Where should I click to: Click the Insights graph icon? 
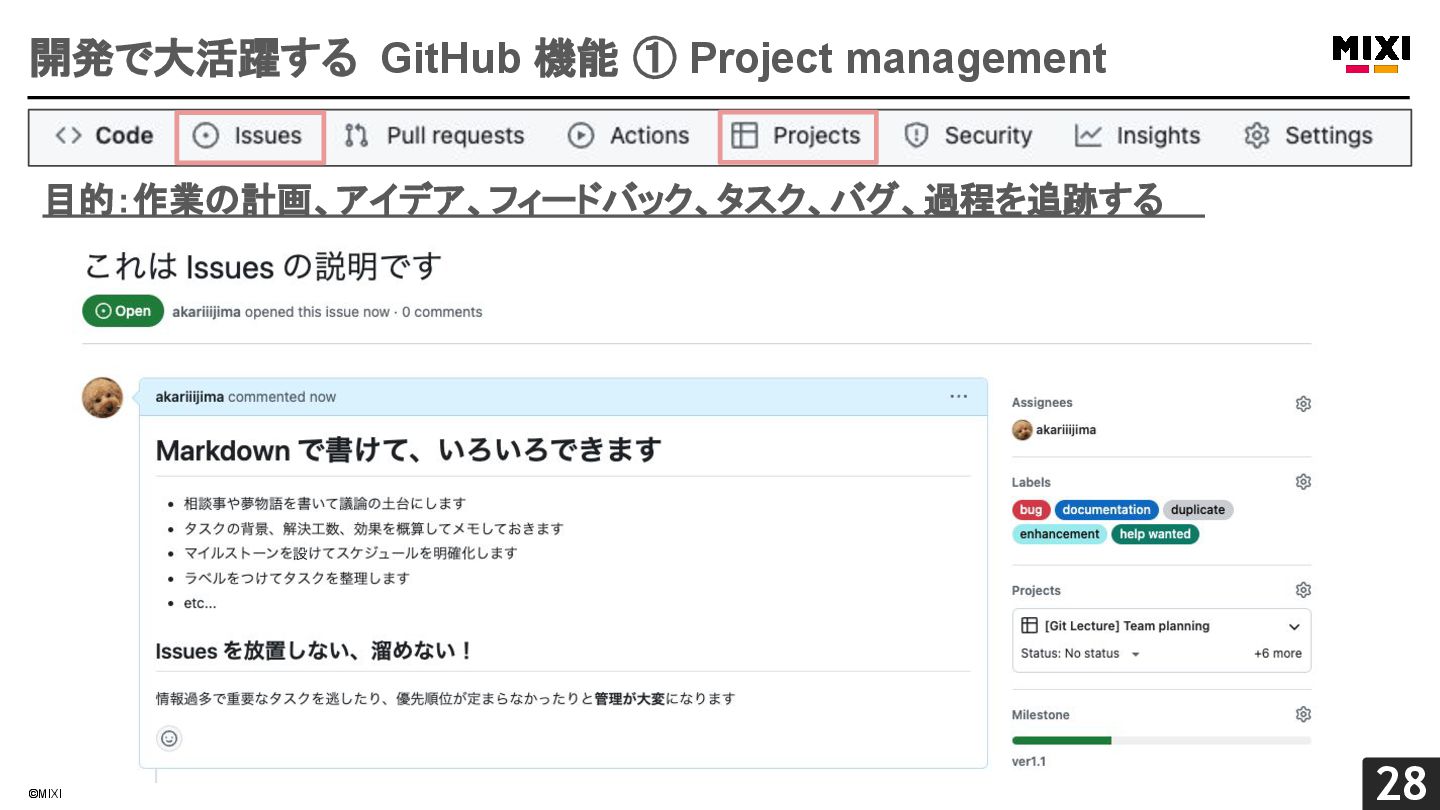point(1088,136)
